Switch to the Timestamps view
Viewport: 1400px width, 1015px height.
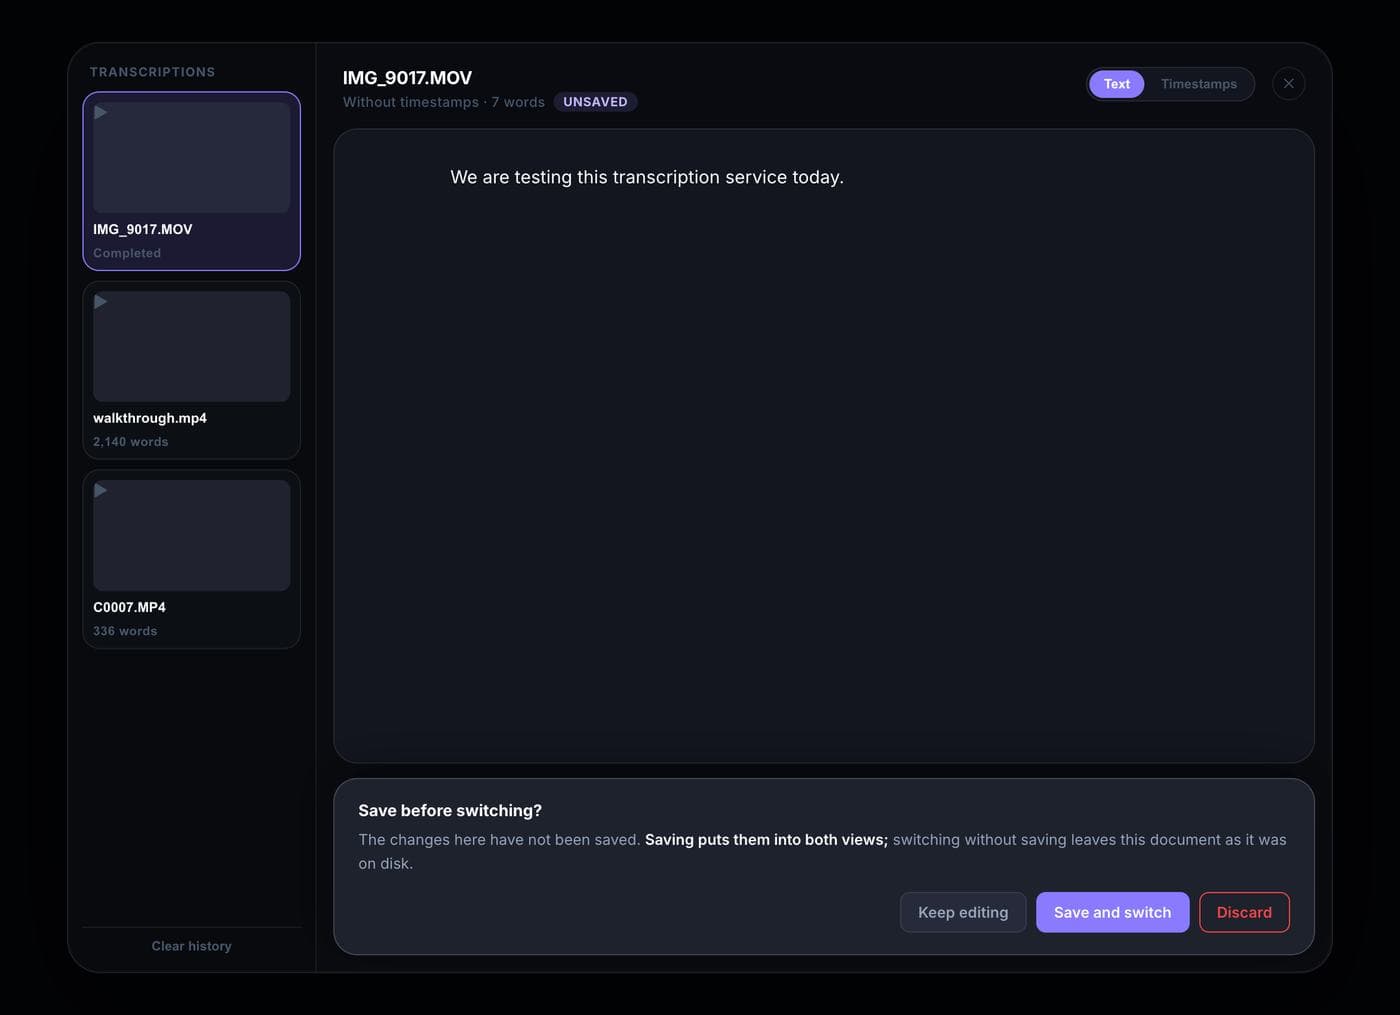click(x=1199, y=84)
